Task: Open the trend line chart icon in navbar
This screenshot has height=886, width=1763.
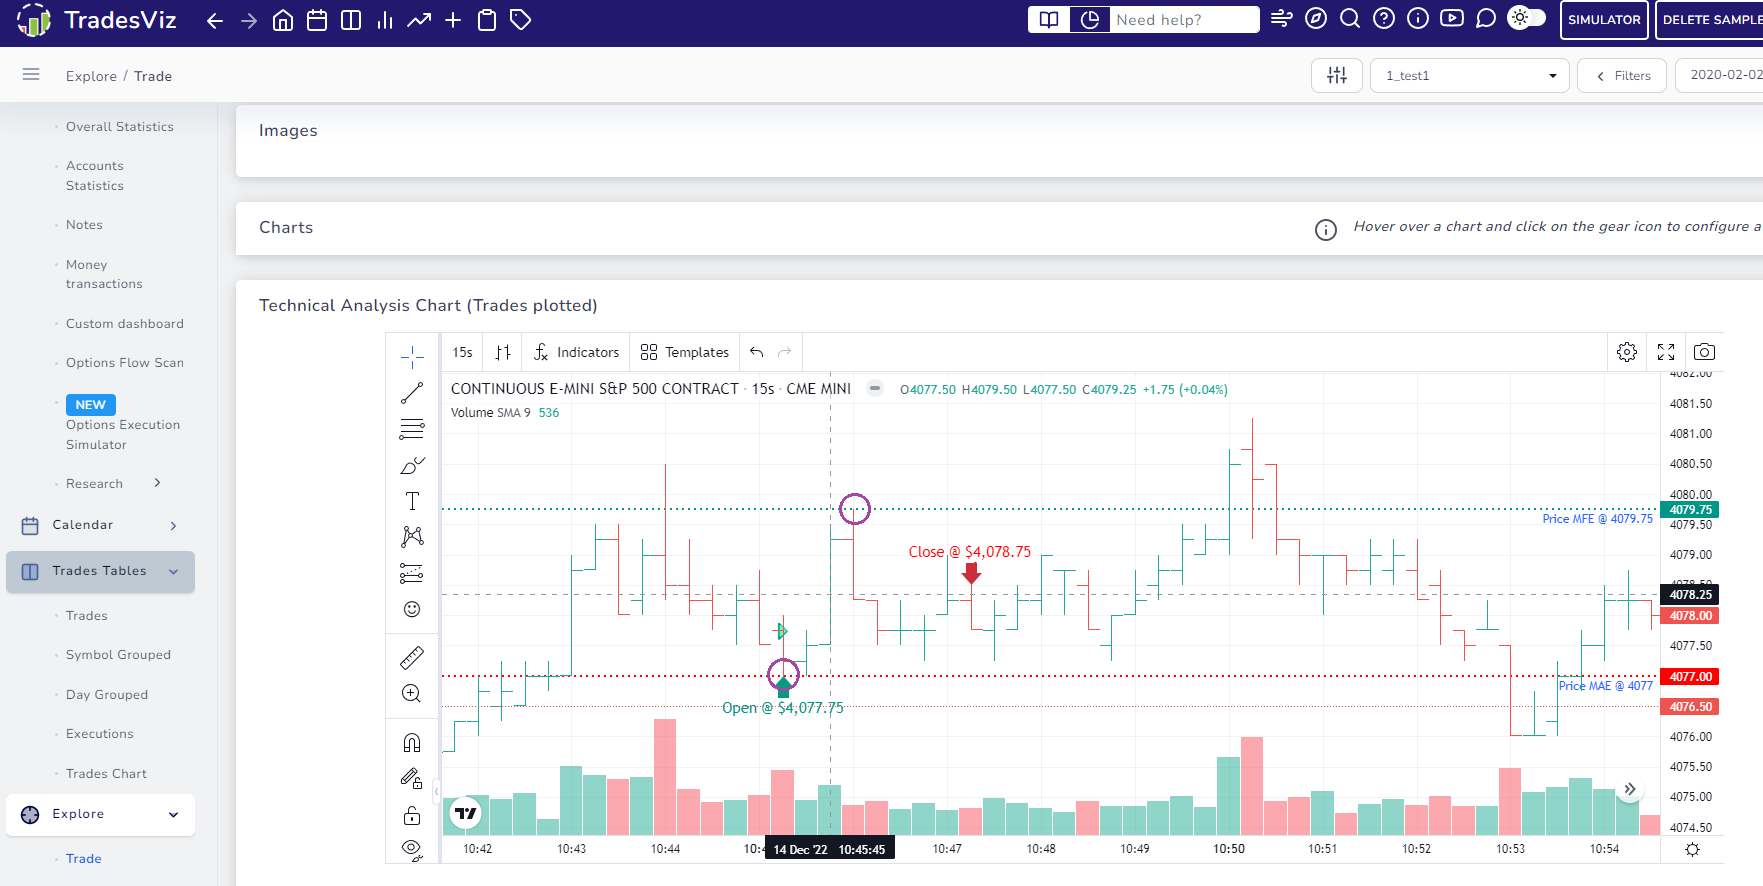Action: point(419,20)
